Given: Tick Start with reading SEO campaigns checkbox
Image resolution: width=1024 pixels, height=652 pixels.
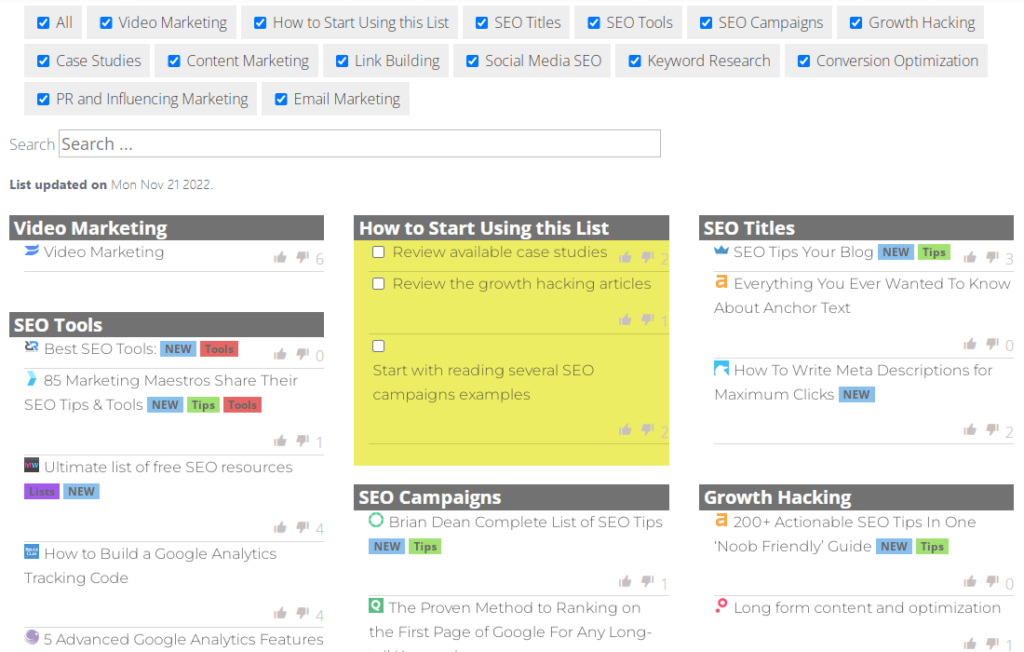Looking at the screenshot, I should [378, 346].
